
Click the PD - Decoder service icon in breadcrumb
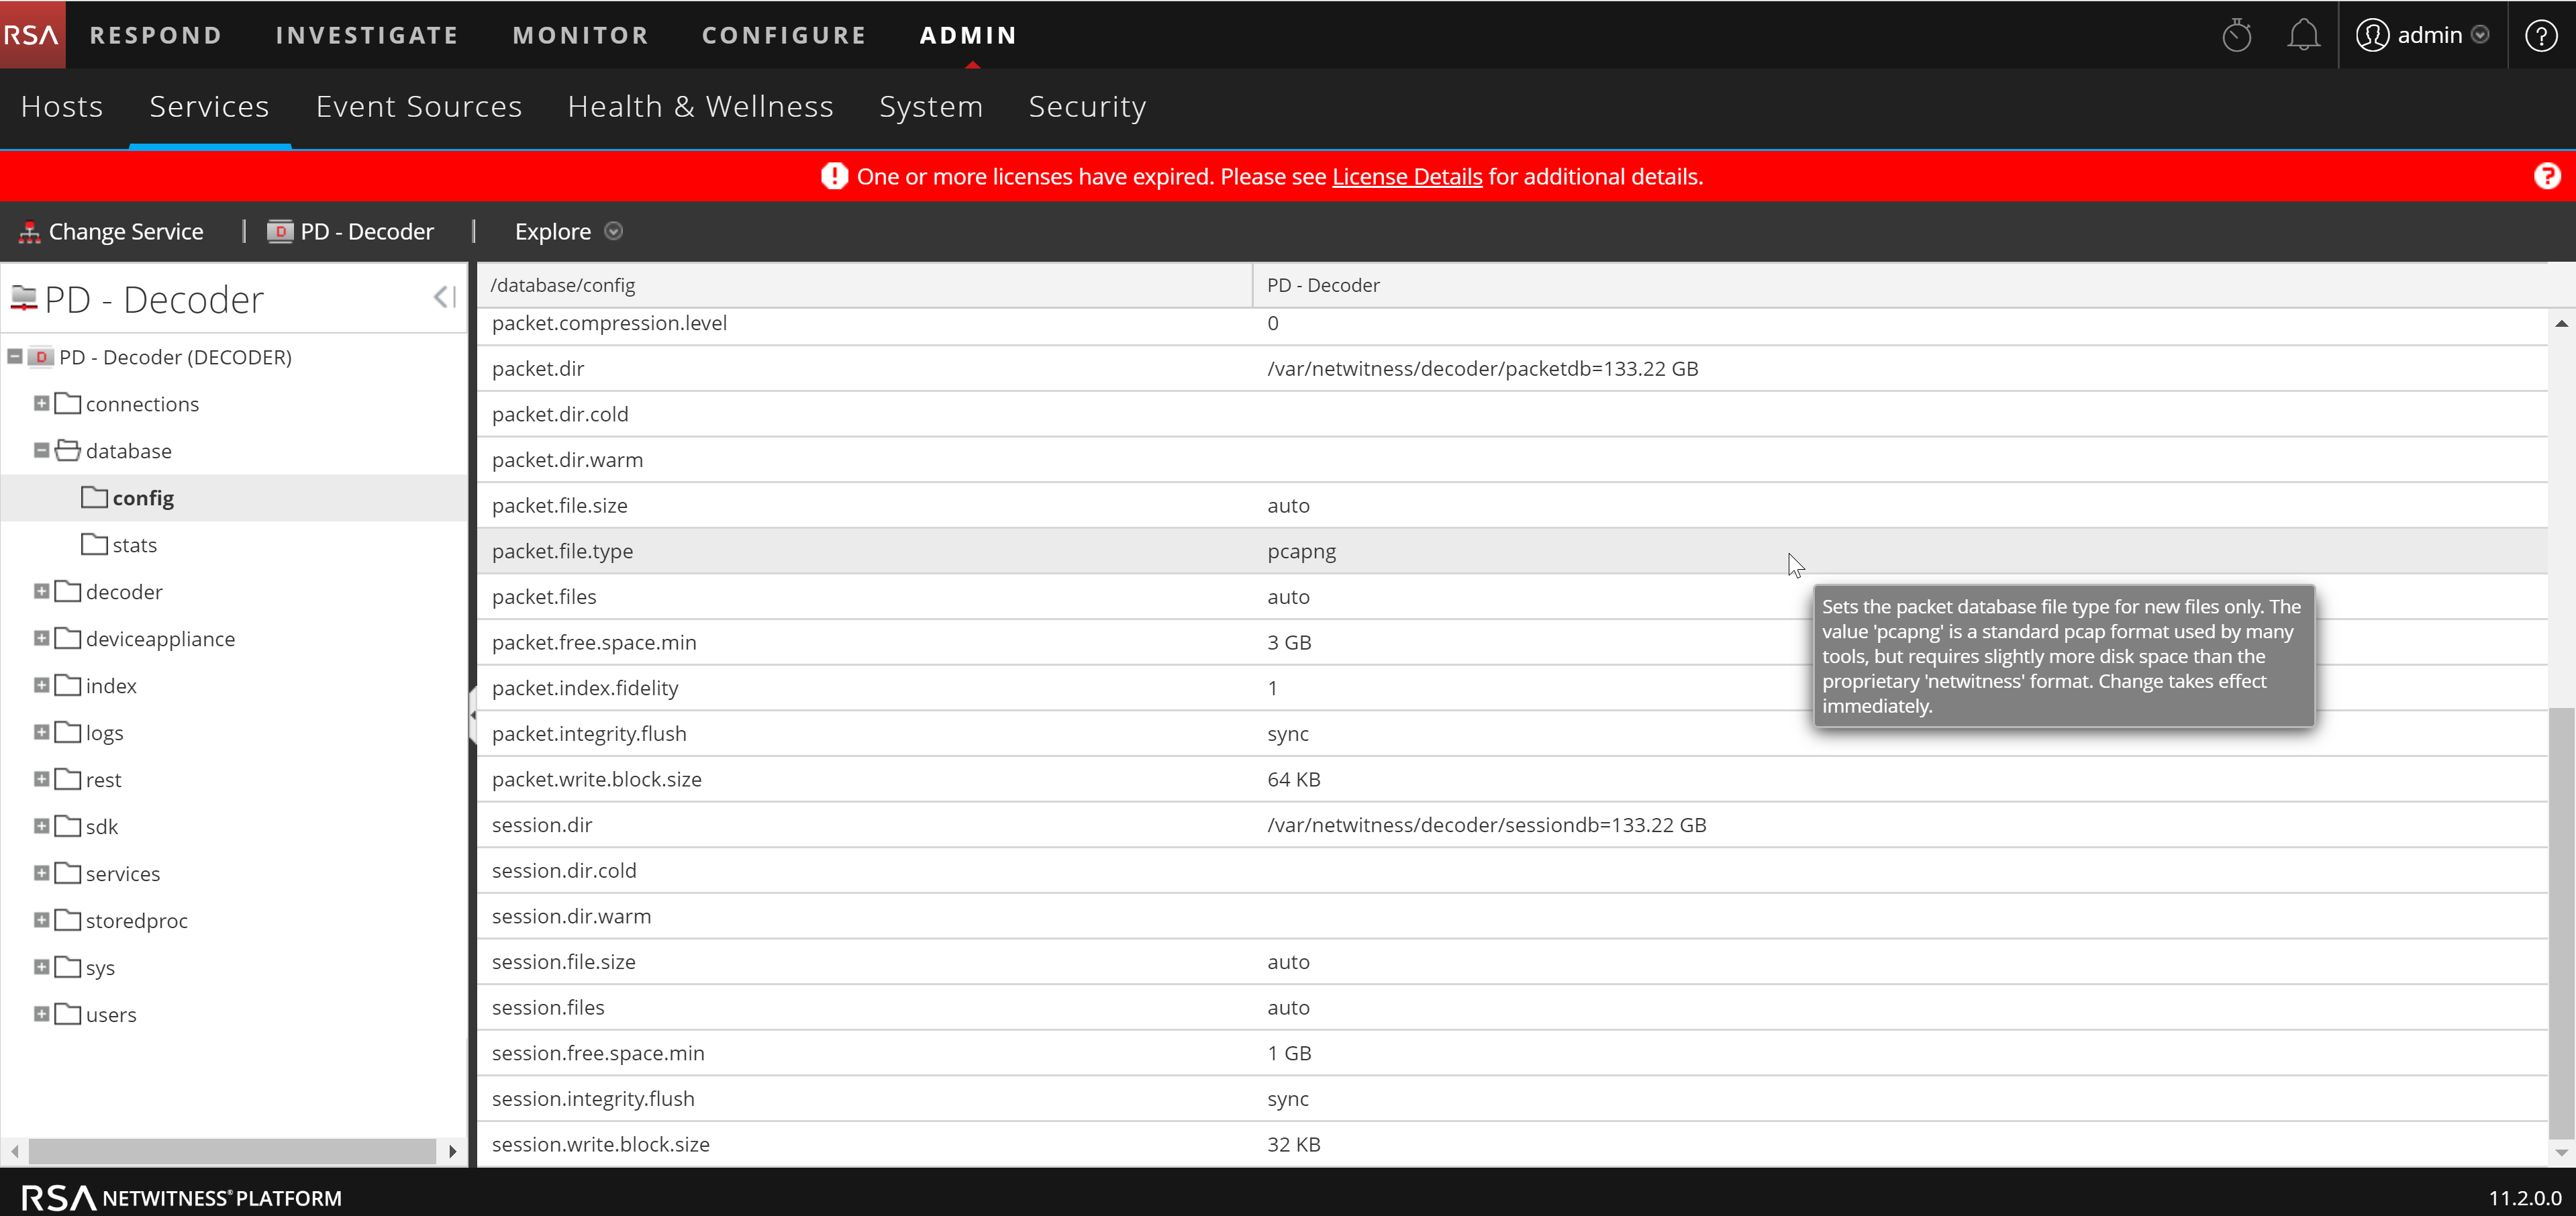[x=280, y=231]
